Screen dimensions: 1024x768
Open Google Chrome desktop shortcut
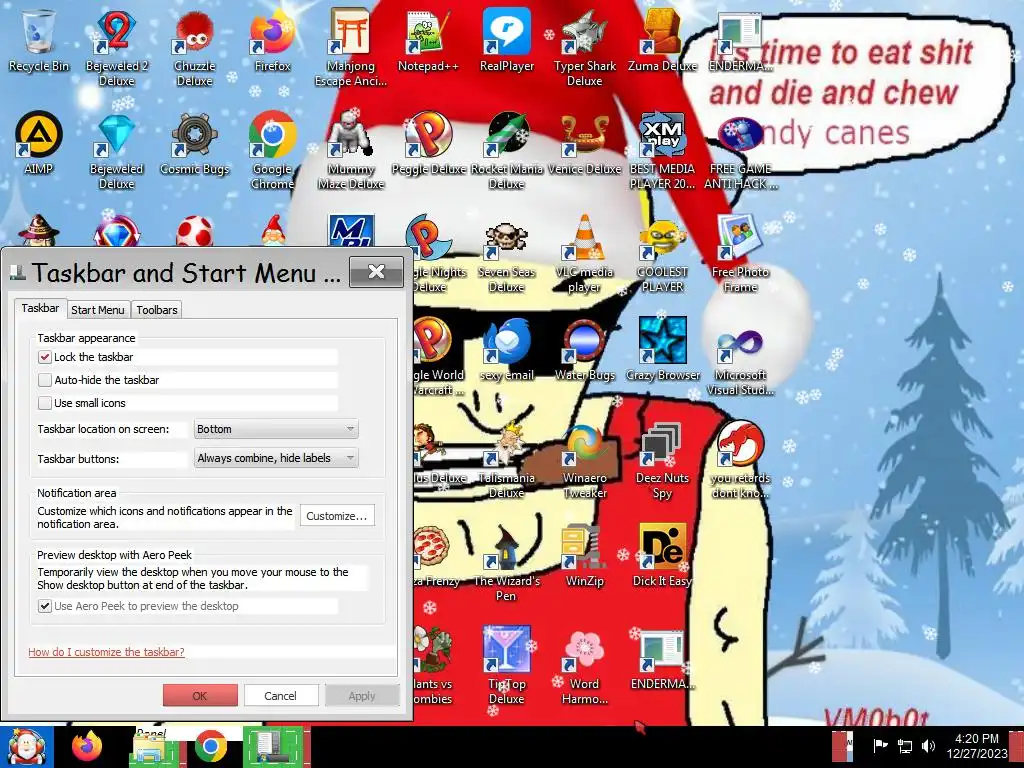pyautogui.click(x=272, y=152)
